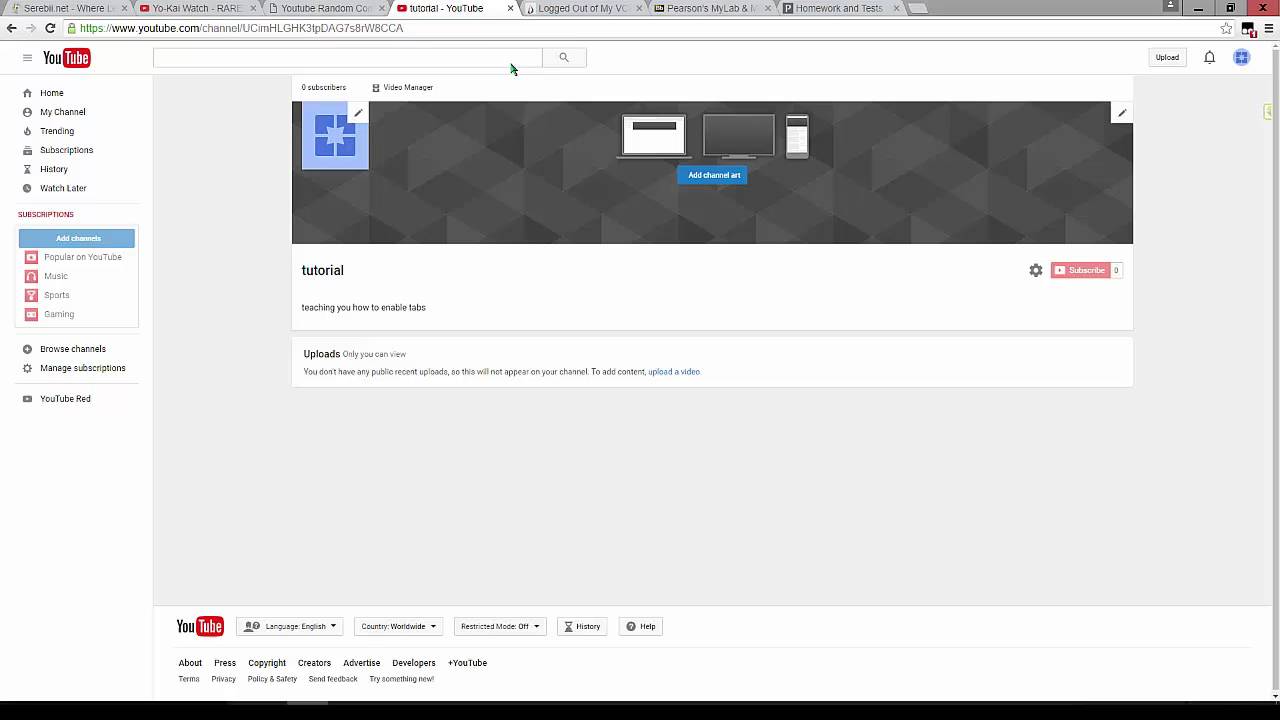Viewport: 1280px width, 720px height.
Task: Click the search magnifier button
Action: pyautogui.click(x=564, y=58)
